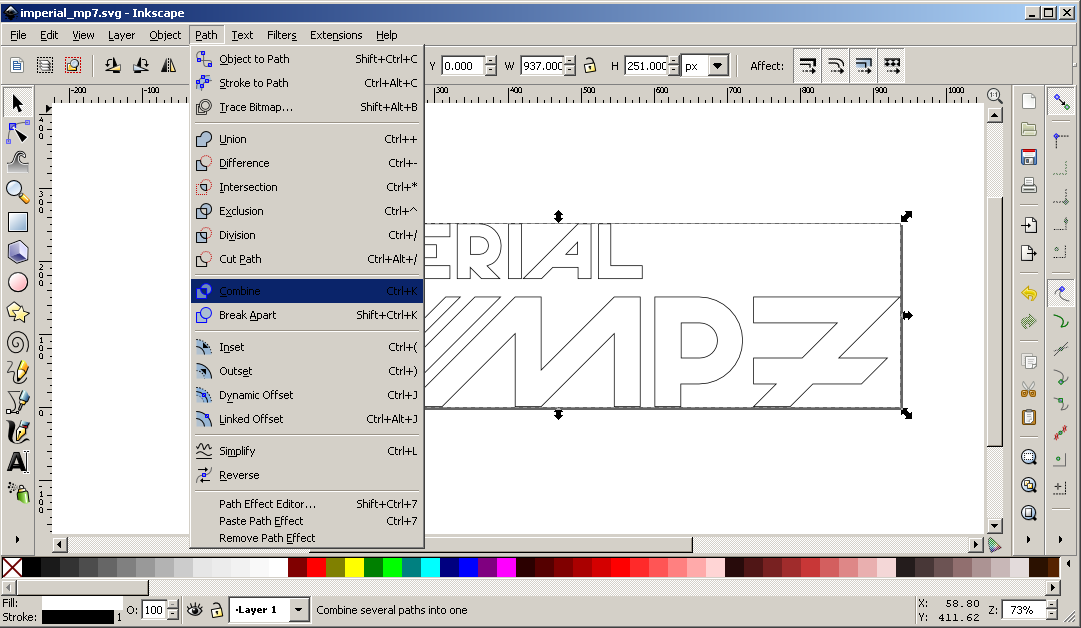The width and height of the screenshot is (1081, 628).
Task: Select the Node editing tool
Action: [x=17, y=132]
